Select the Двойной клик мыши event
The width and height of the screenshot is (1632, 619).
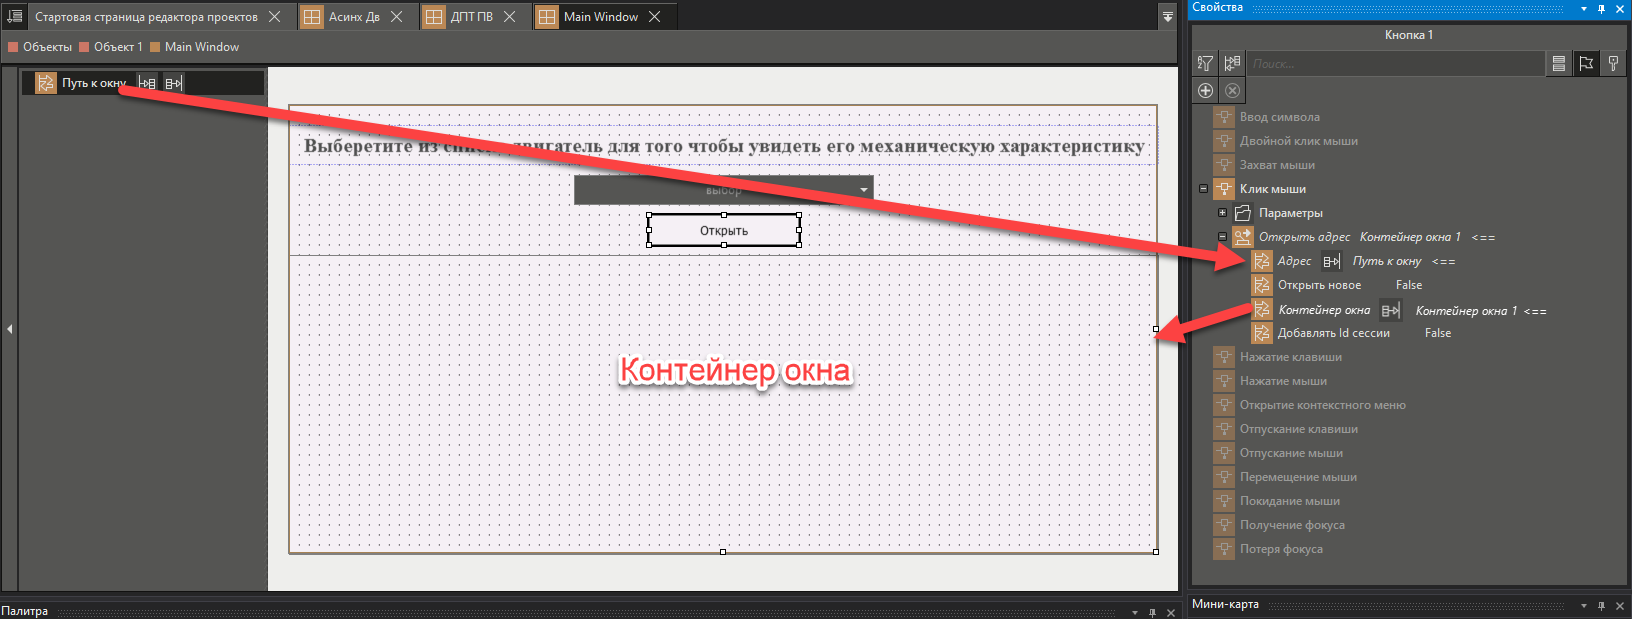[x=1298, y=141]
